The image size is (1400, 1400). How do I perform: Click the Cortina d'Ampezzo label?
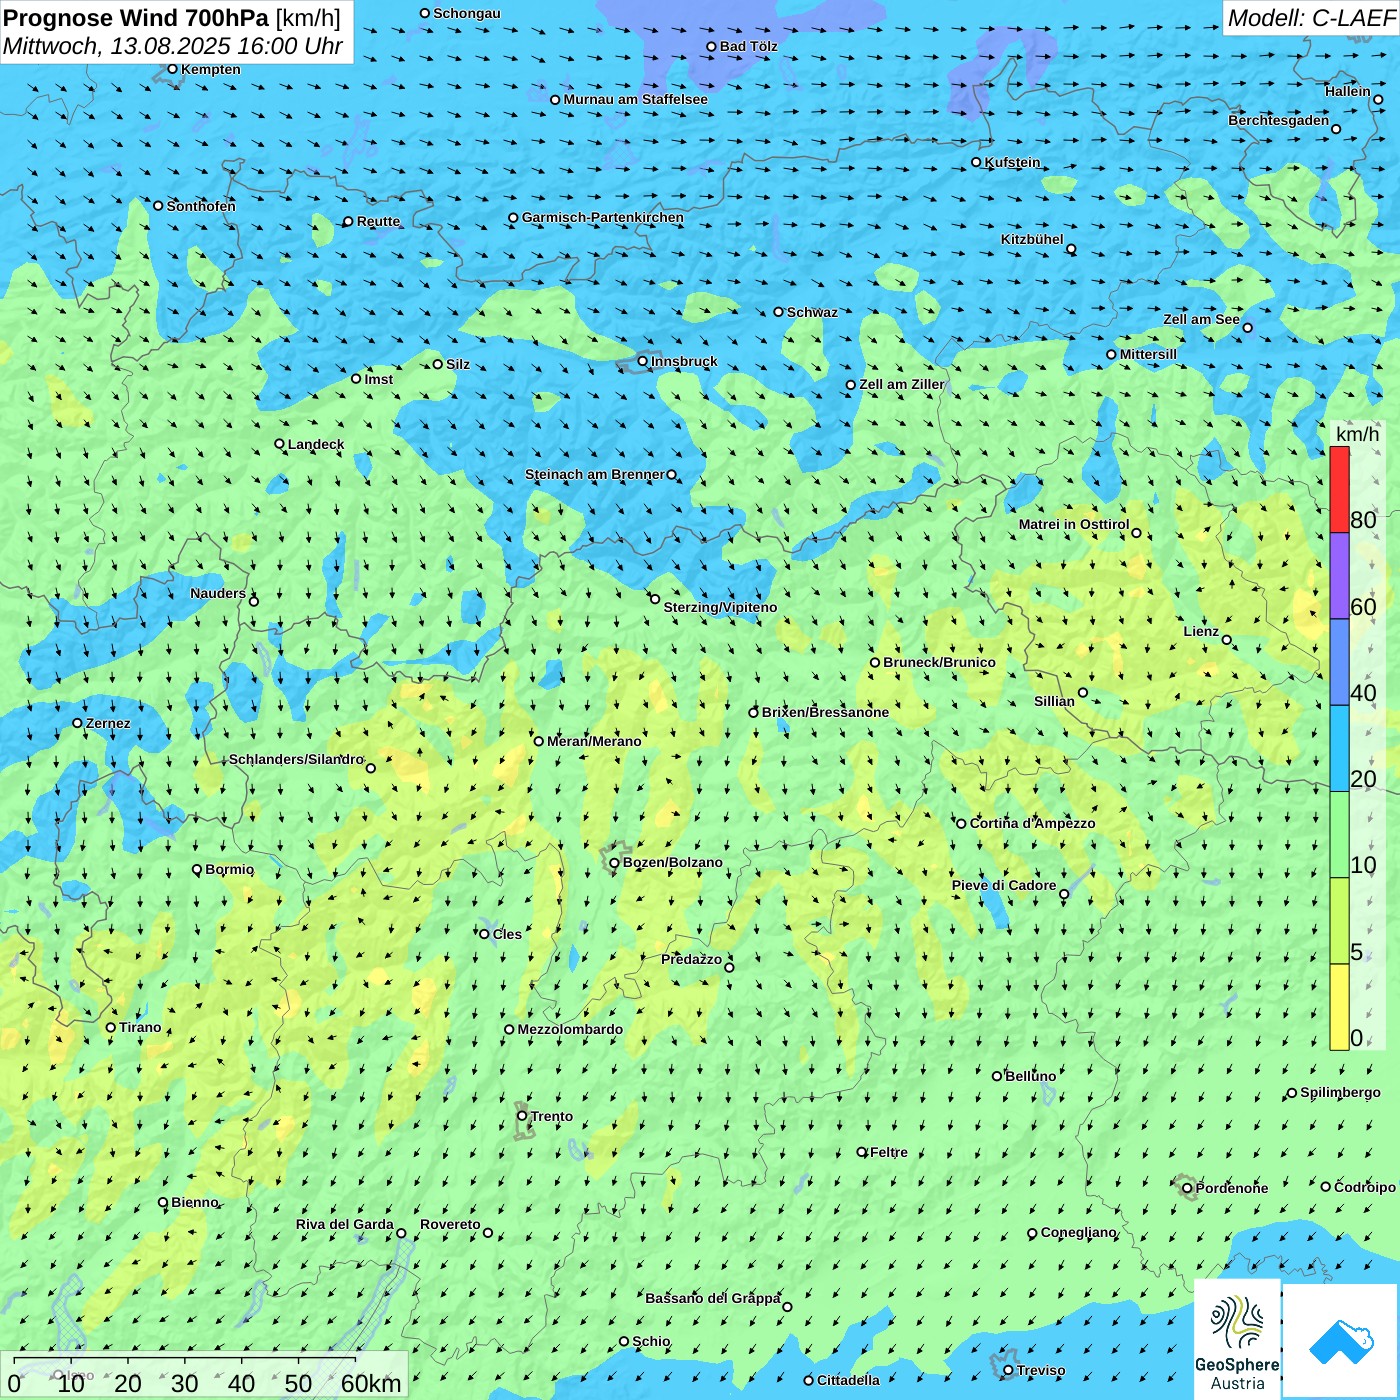click(x=1032, y=823)
